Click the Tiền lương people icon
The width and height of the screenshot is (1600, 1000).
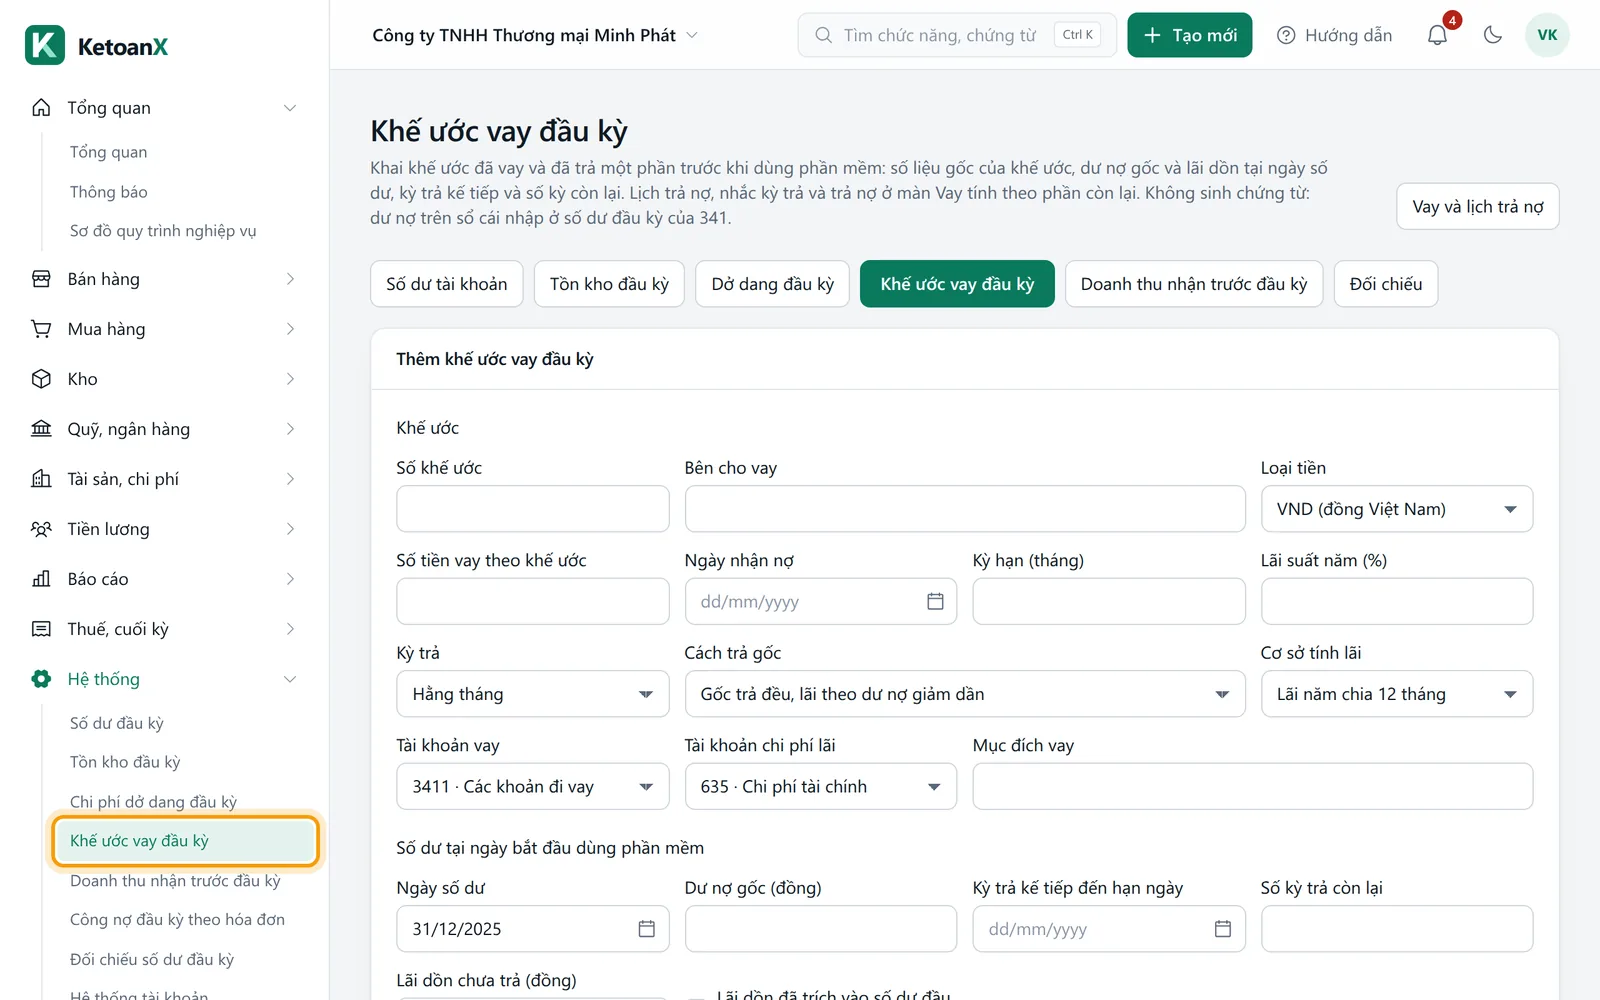(x=41, y=529)
